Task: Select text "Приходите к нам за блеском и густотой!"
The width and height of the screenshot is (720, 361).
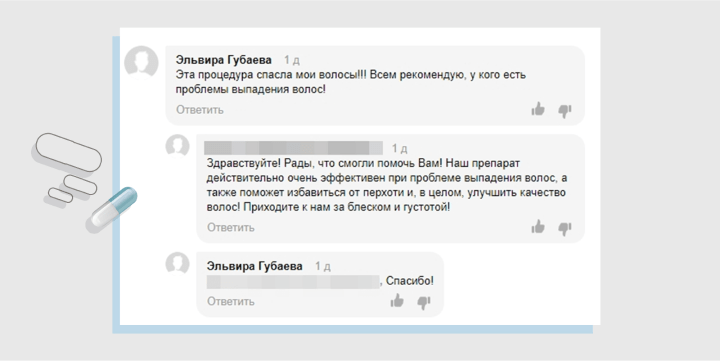Action: click(347, 207)
